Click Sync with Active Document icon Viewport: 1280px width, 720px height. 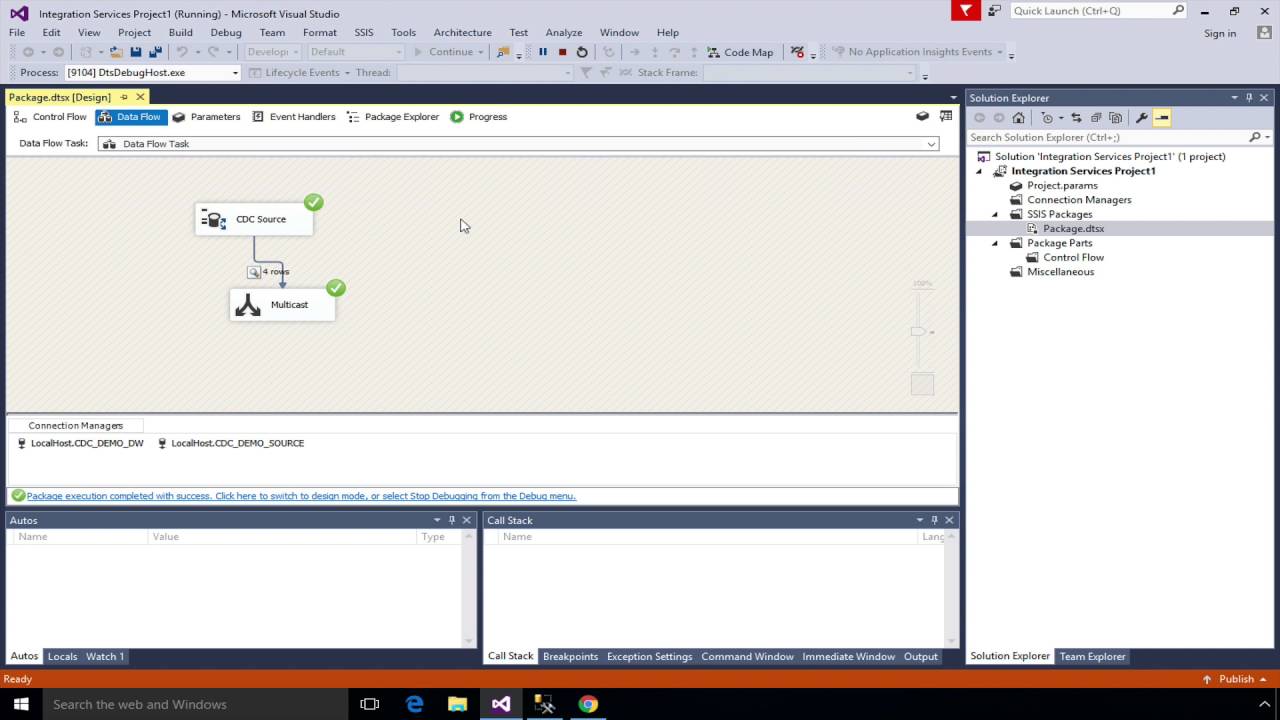point(1076,118)
